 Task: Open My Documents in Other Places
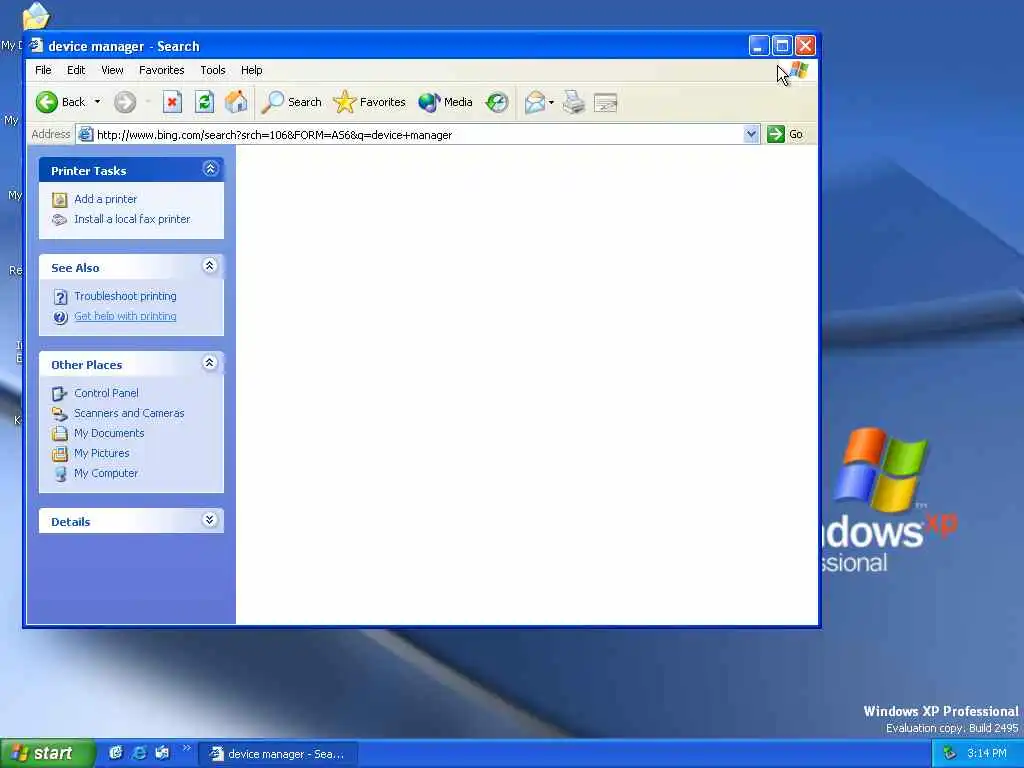click(108, 433)
